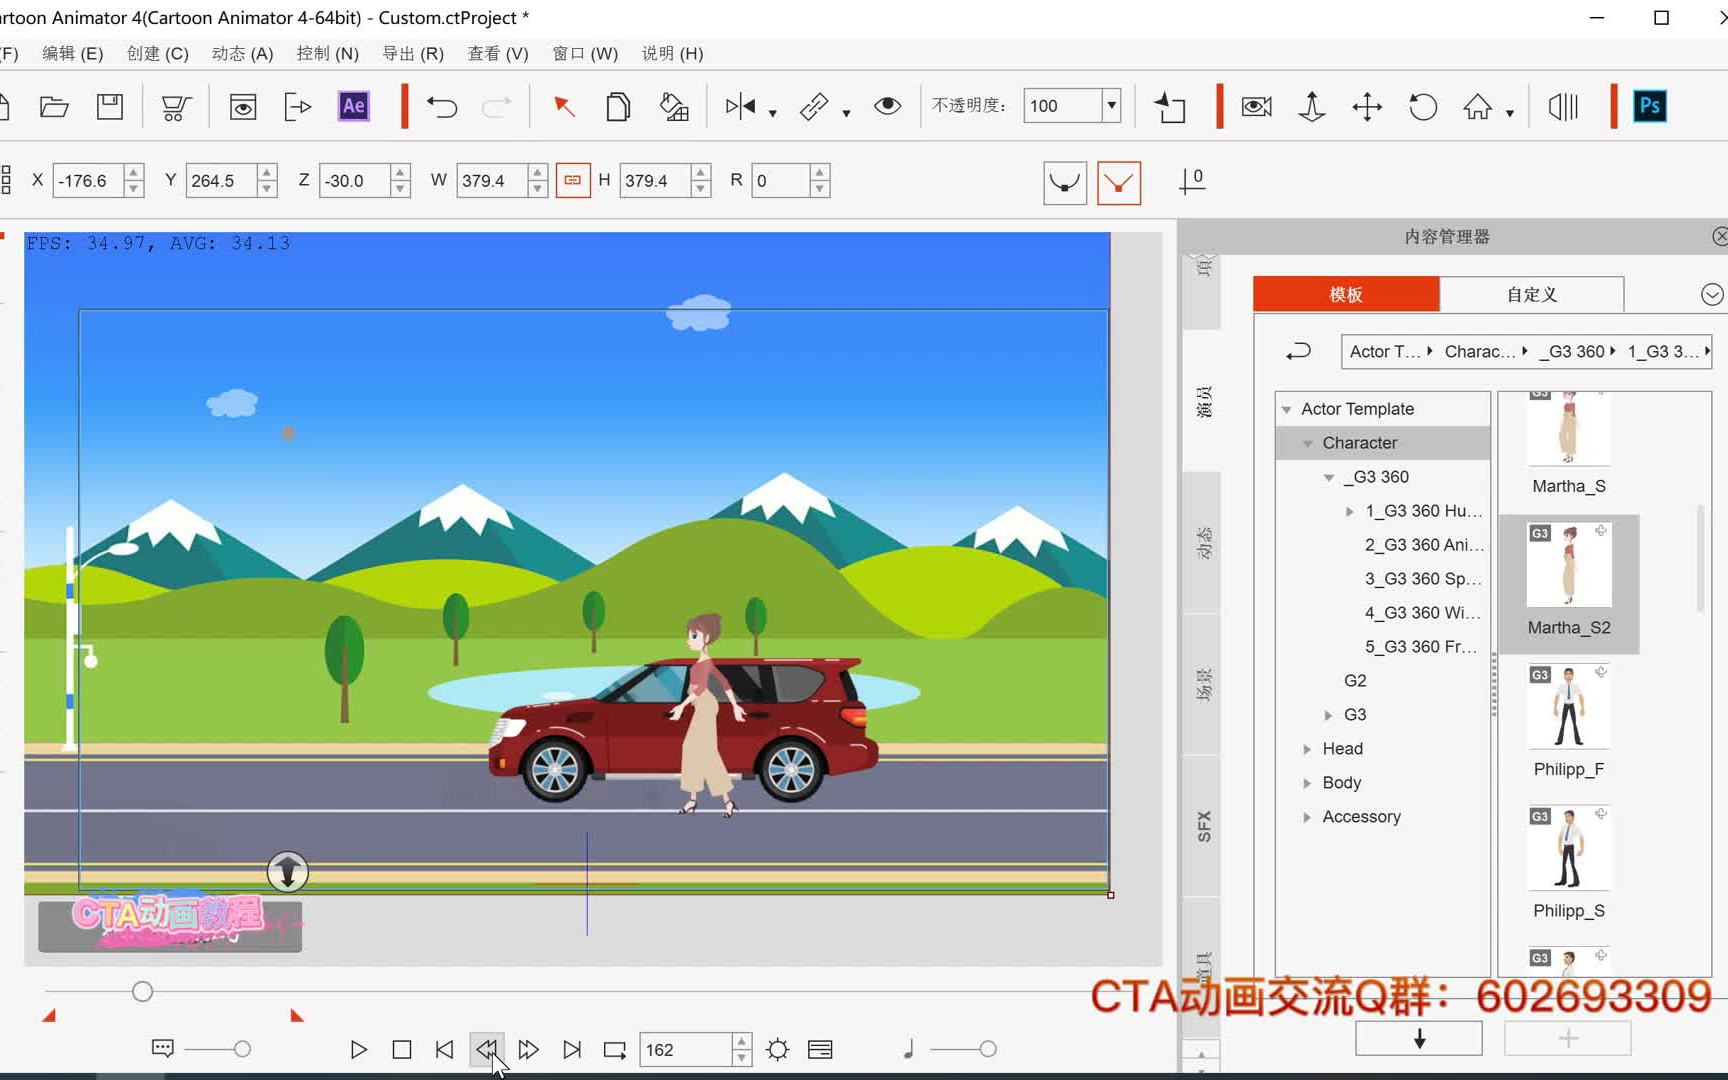This screenshot has height=1080, width=1728.
Task: Toggle width-height aspect ratio lock
Action: (x=572, y=181)
